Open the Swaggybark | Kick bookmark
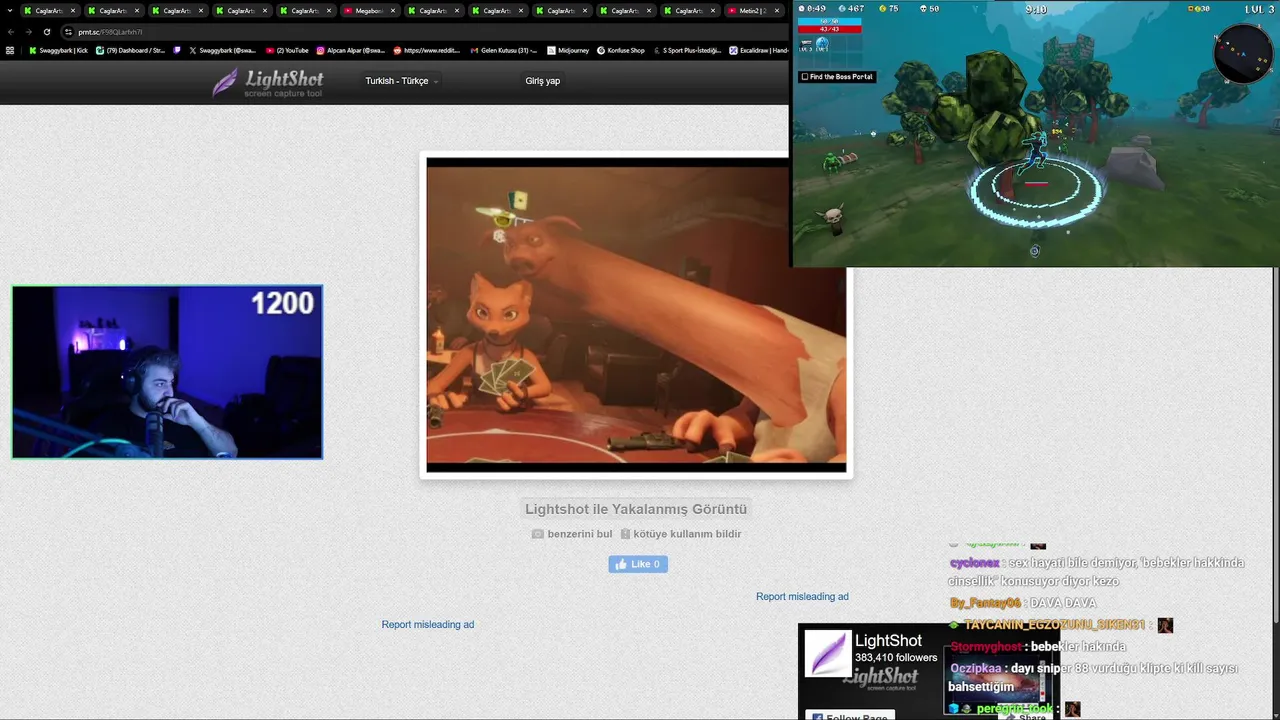Viewport: 1280px width, 720px height. click(x=58, y=50)
